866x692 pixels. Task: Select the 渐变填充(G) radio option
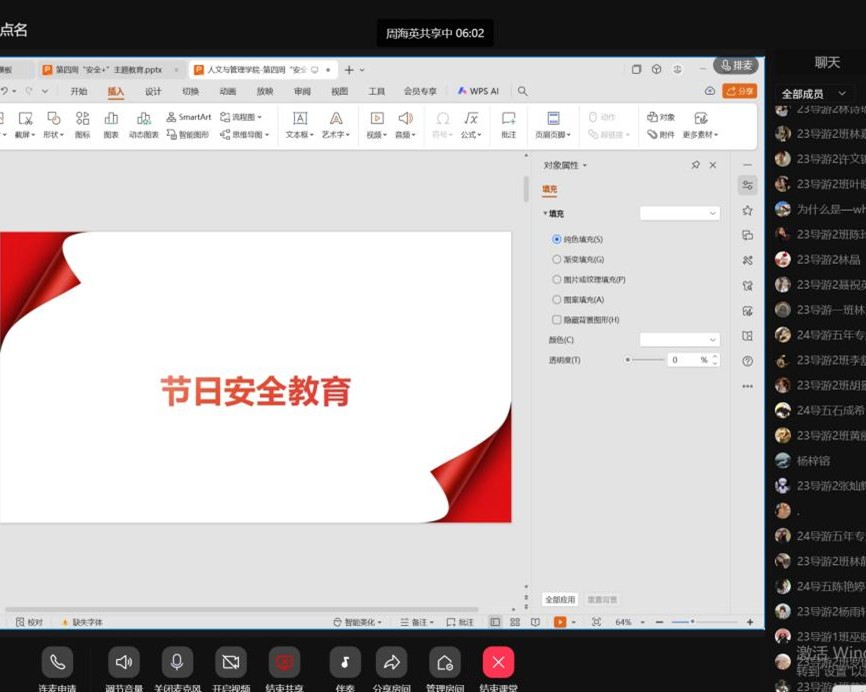[557, 260]
